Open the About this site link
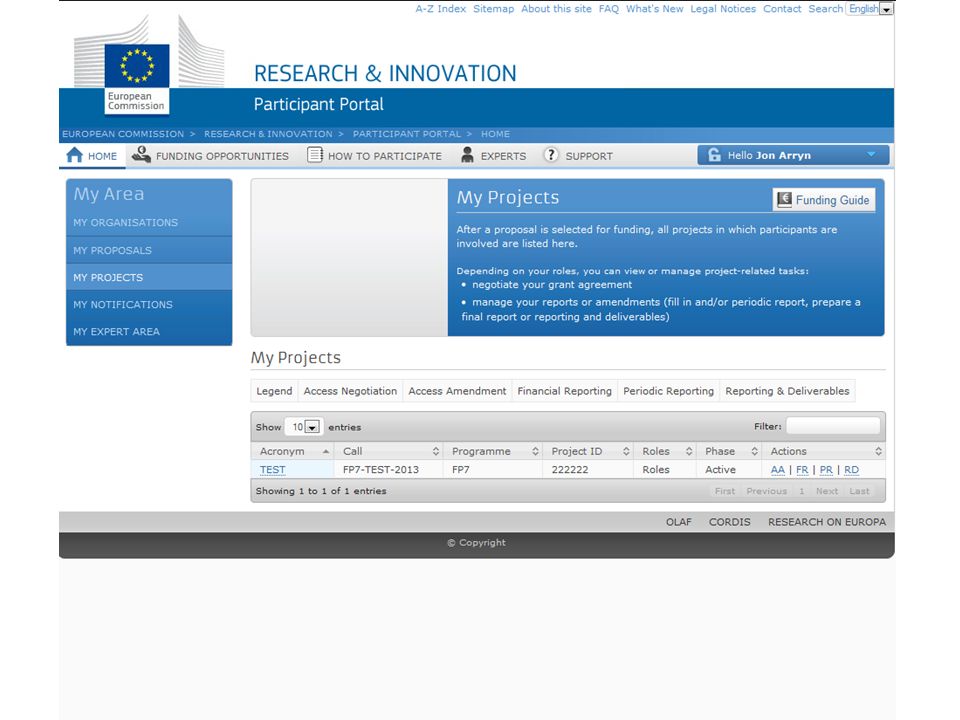 [x=557, y=9]
